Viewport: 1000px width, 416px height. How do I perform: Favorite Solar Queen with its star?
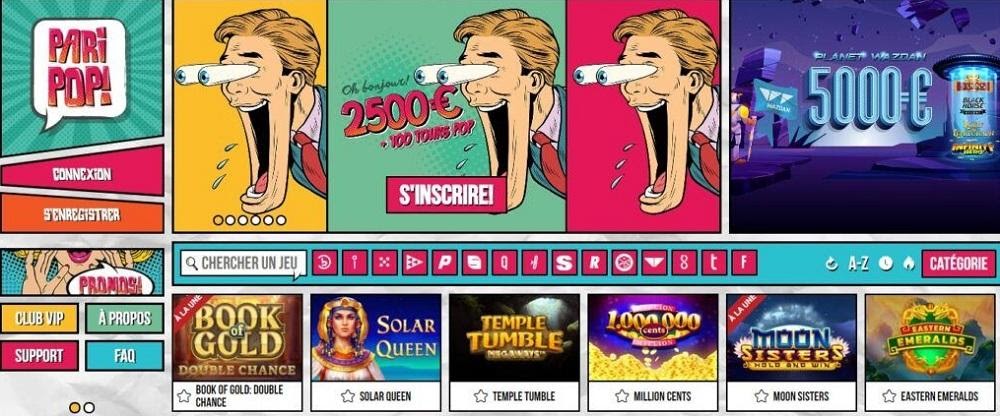tap(348, 396)
